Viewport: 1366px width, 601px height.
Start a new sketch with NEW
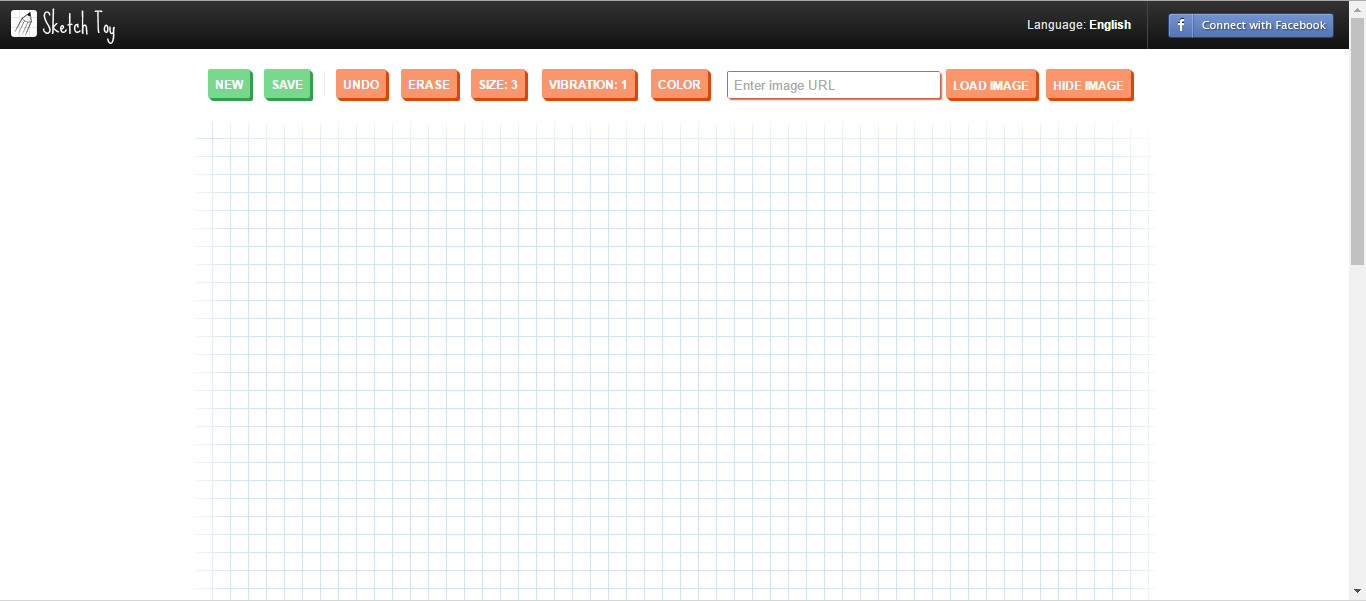click(x=229, y=85)
